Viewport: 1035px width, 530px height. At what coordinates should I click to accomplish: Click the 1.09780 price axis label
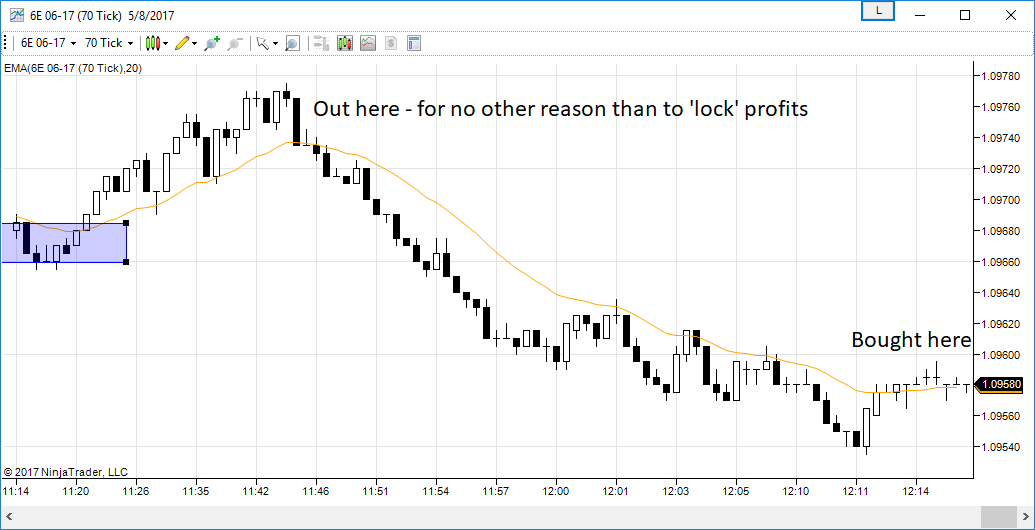point(1001,76)
